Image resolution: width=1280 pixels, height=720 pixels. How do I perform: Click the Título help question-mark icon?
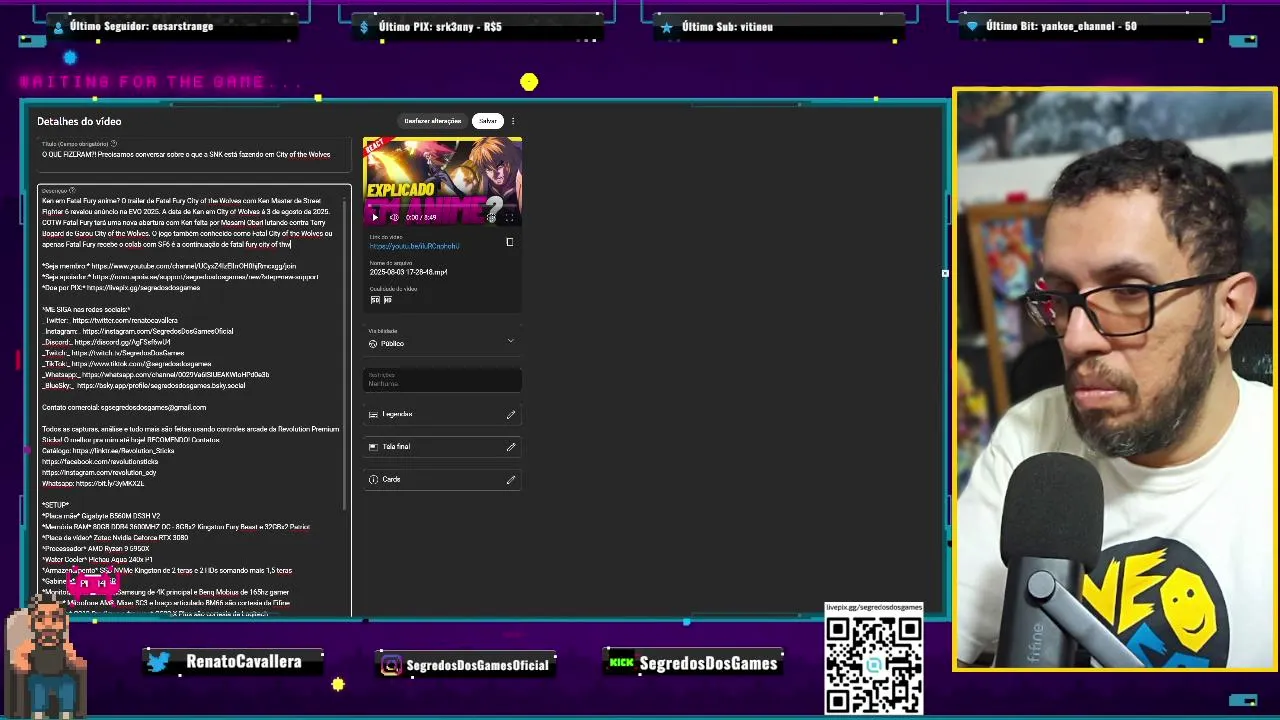pyautogui.click(x=113, y=144)
